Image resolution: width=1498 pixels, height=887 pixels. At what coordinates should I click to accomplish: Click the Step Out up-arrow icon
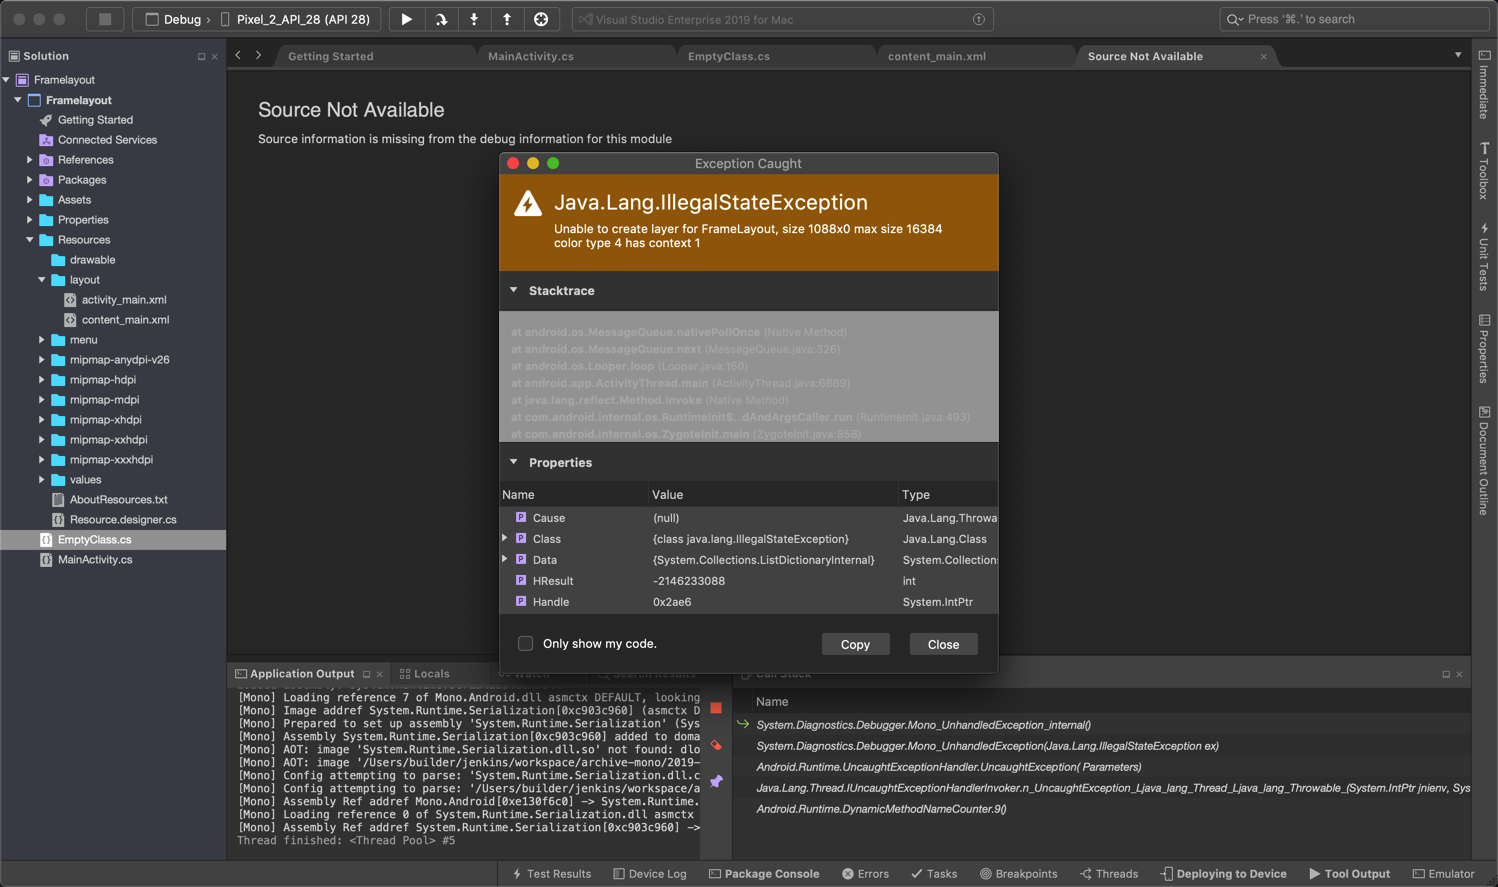coord(508,19)
